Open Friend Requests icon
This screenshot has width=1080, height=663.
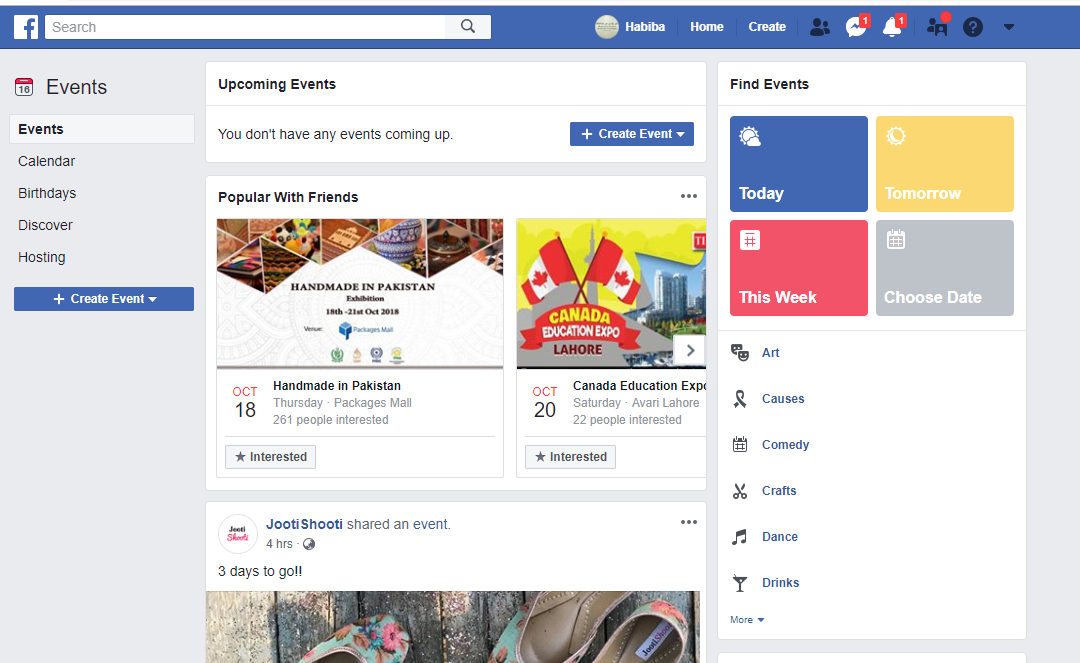(820, 28)
